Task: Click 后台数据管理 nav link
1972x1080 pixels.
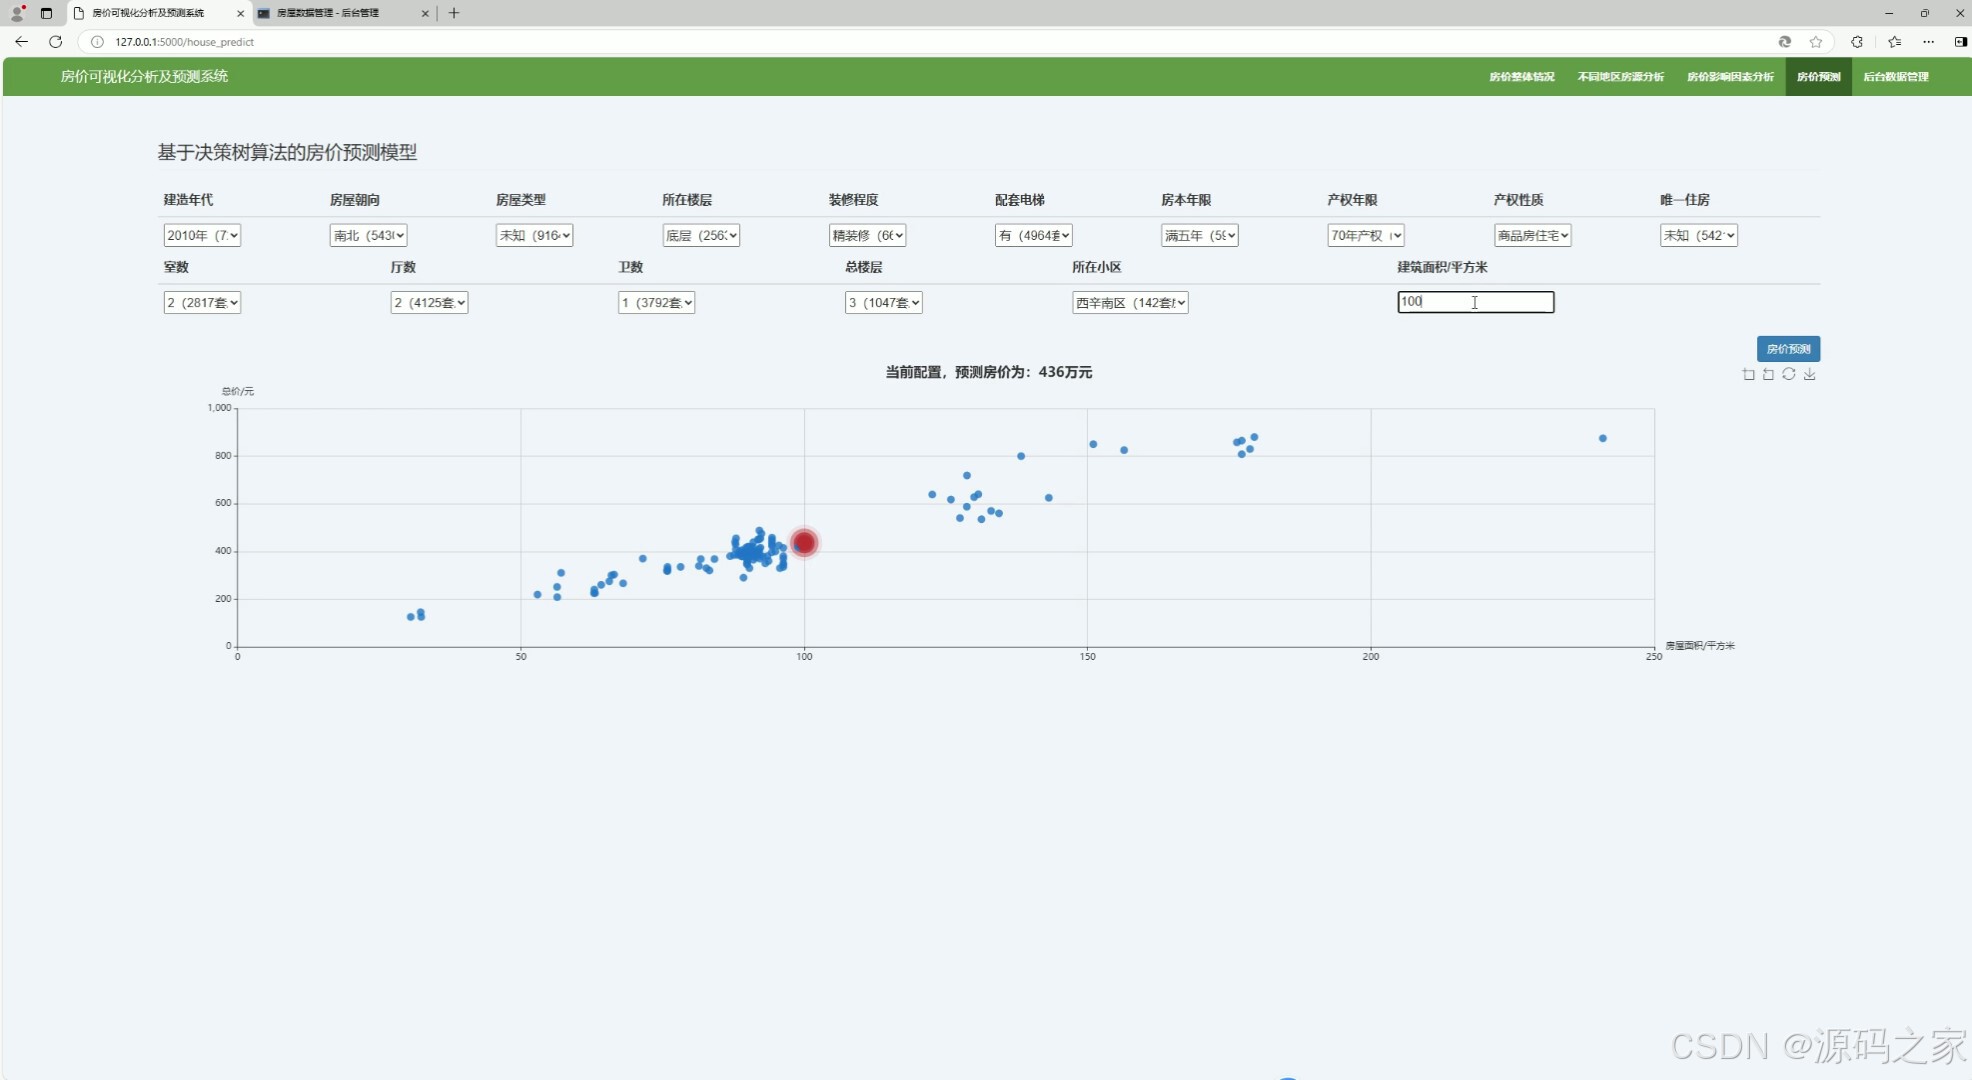Action: 1896,77
